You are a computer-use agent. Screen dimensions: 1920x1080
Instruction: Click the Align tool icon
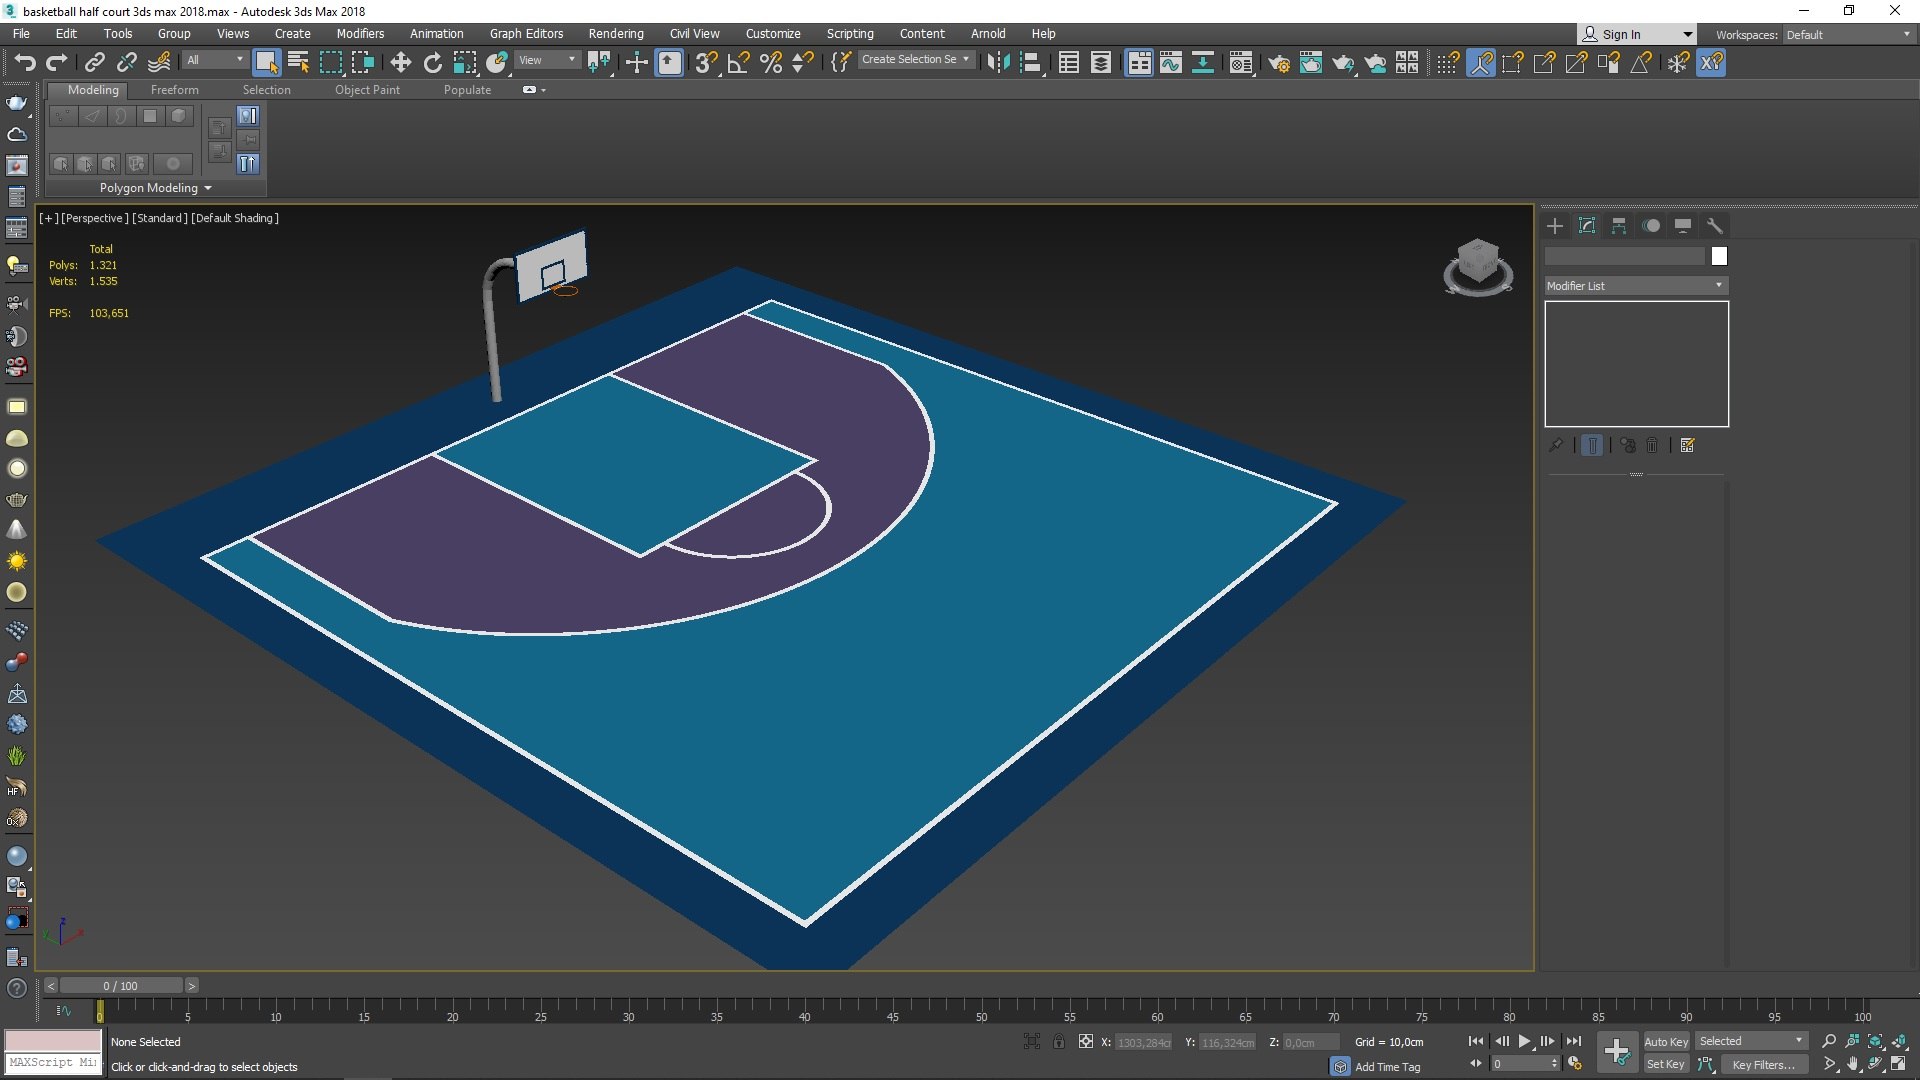pyautogui.click(x=1030, y=63)
